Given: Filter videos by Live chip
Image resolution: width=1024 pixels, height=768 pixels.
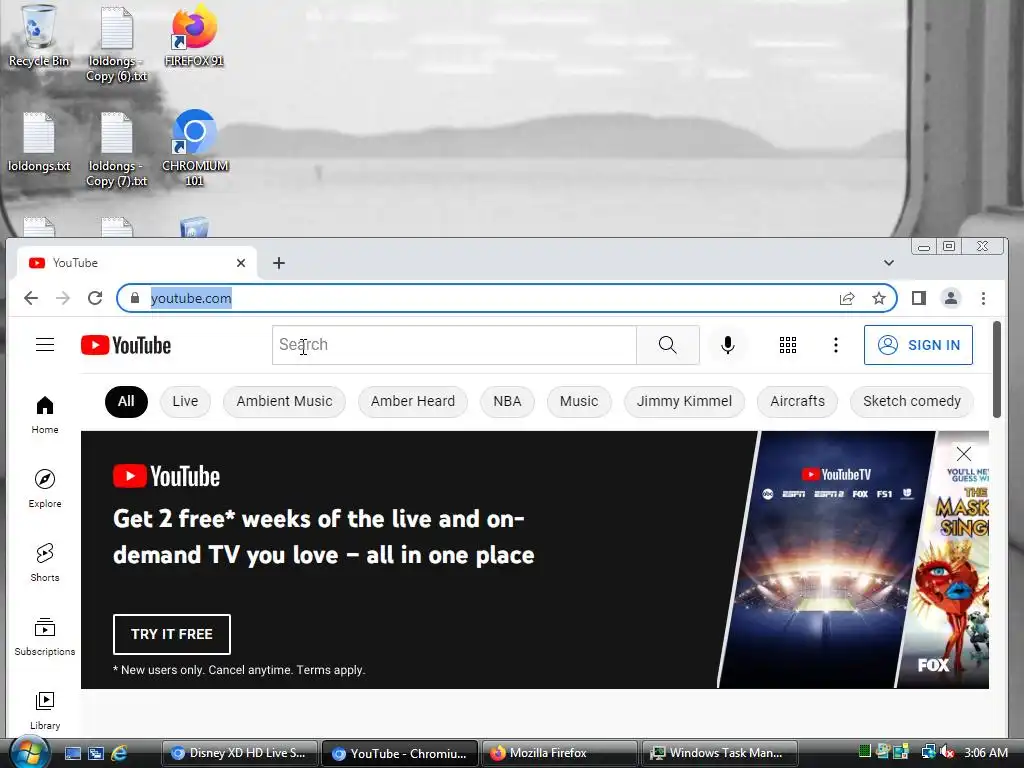Looking at the screenshot, I should pyautogui.click(x=185, y=401).
